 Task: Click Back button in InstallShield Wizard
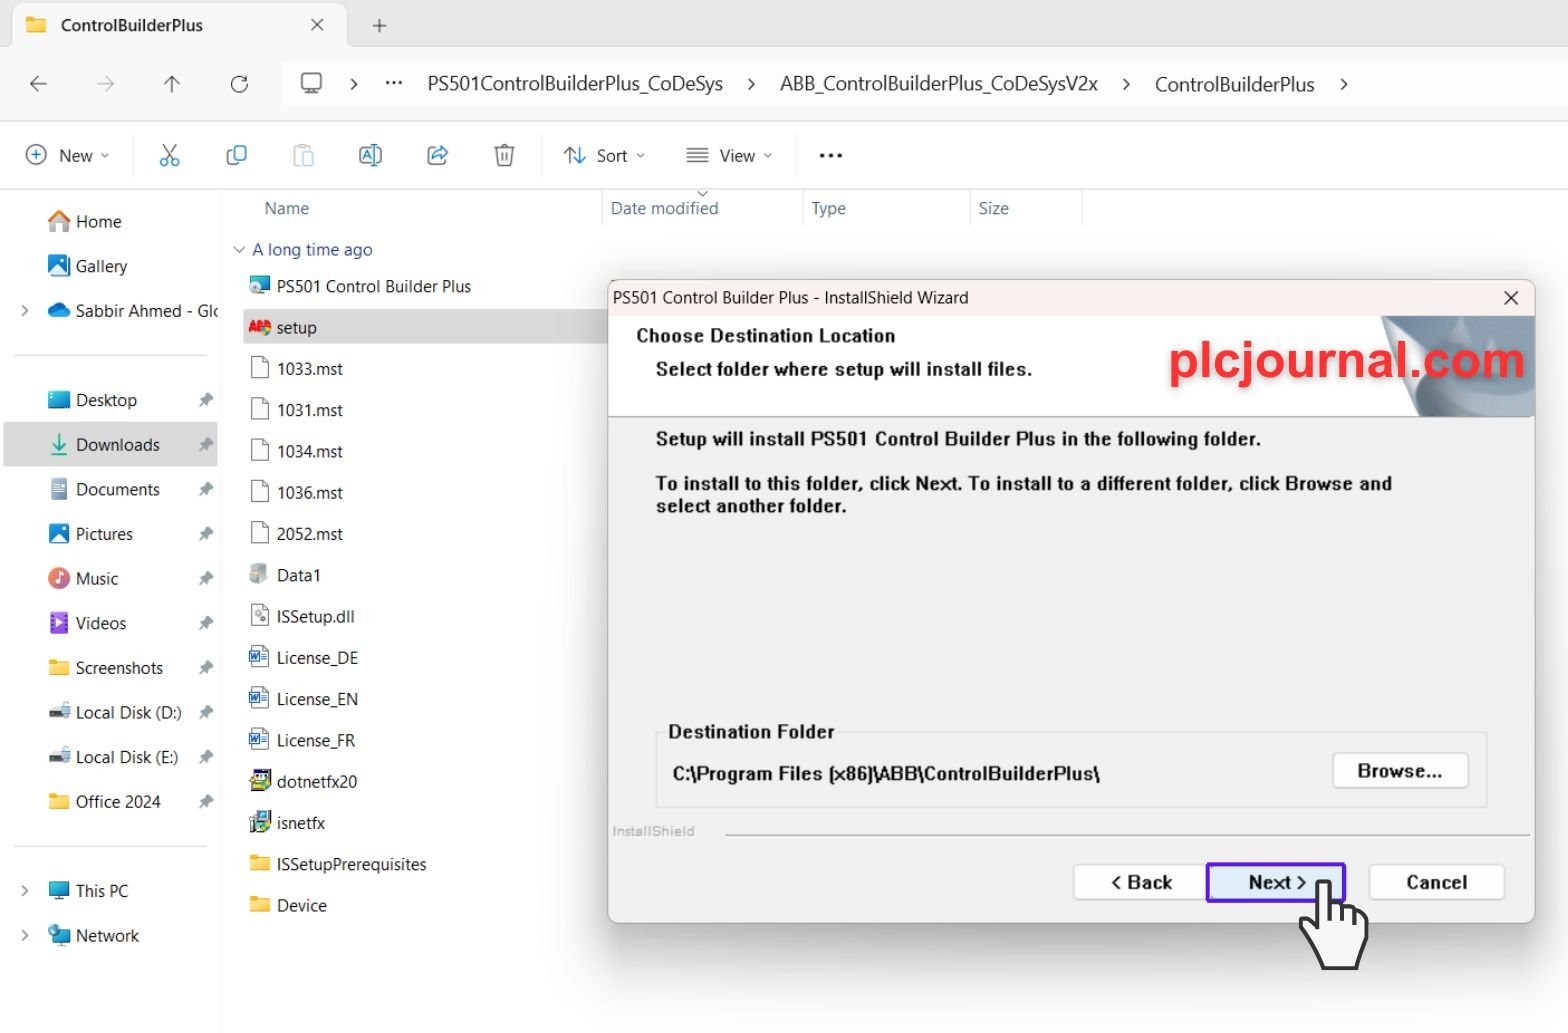pyautogui.click(x=1141, y=882)
